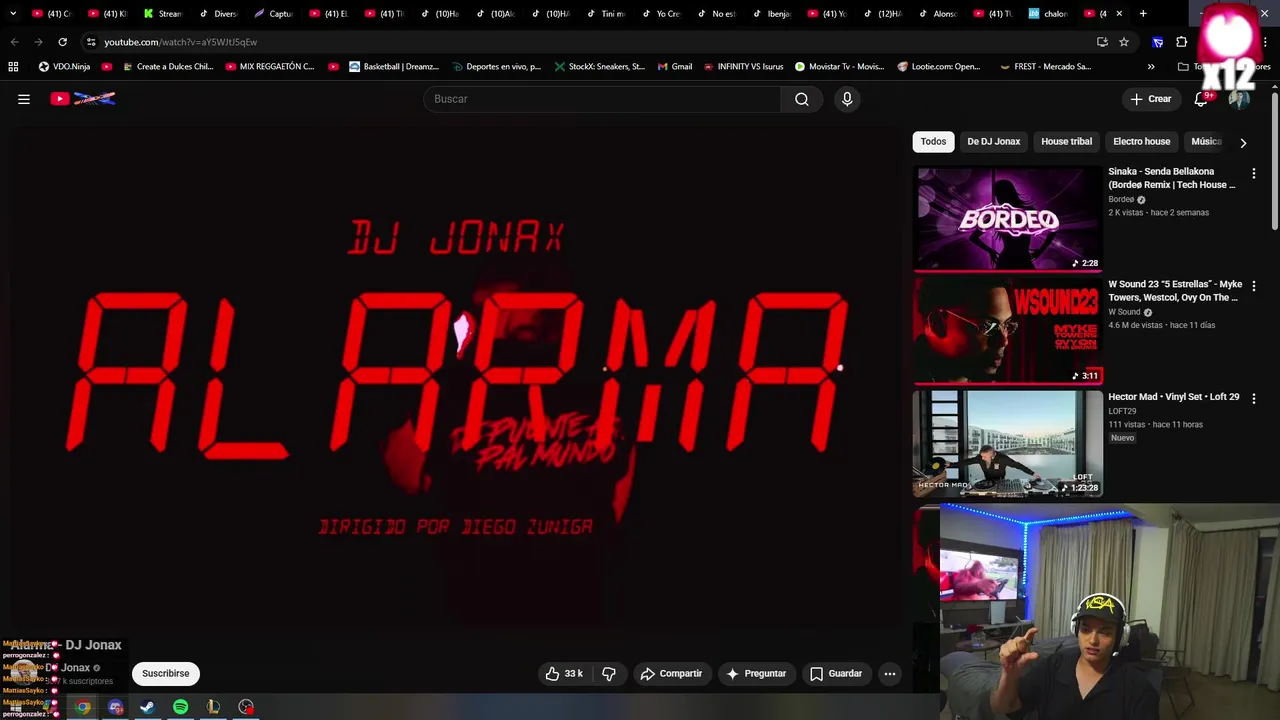Open more actions ellipsis under video
Viewport: 1280px width, 720px height.
coord(889,674)
